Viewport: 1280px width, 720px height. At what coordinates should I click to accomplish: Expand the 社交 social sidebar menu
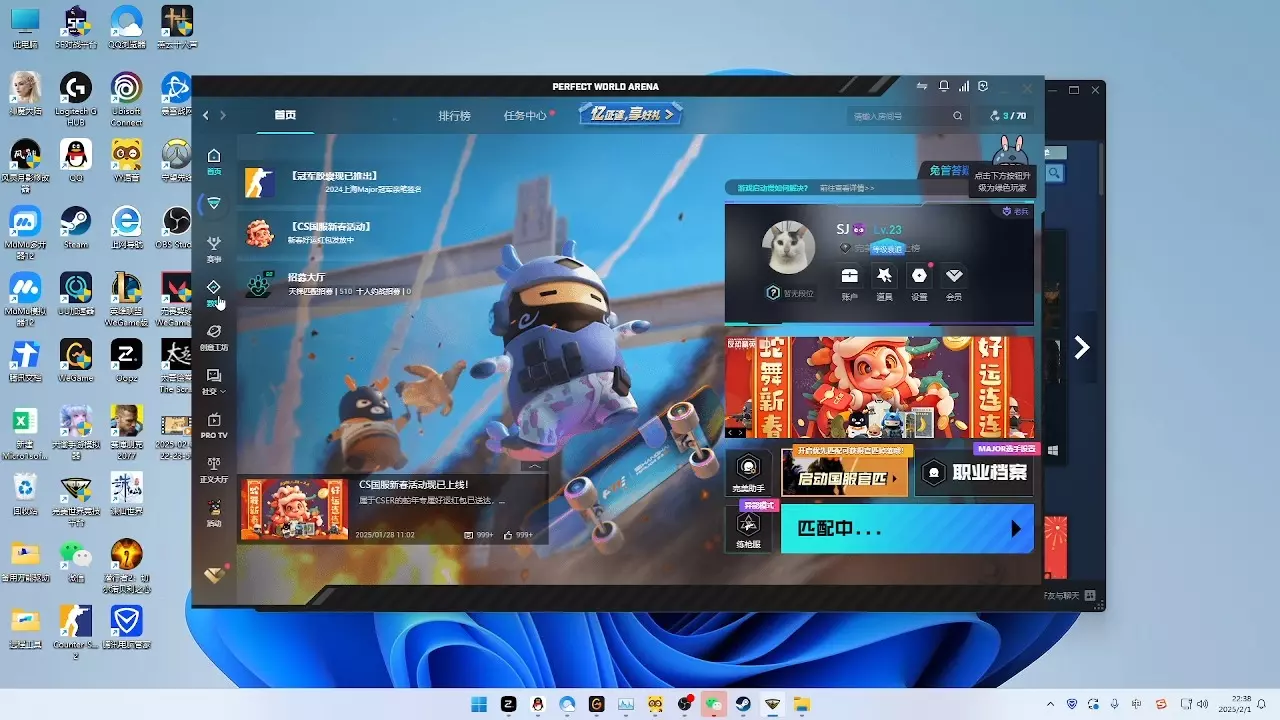(x=213, y=381)
